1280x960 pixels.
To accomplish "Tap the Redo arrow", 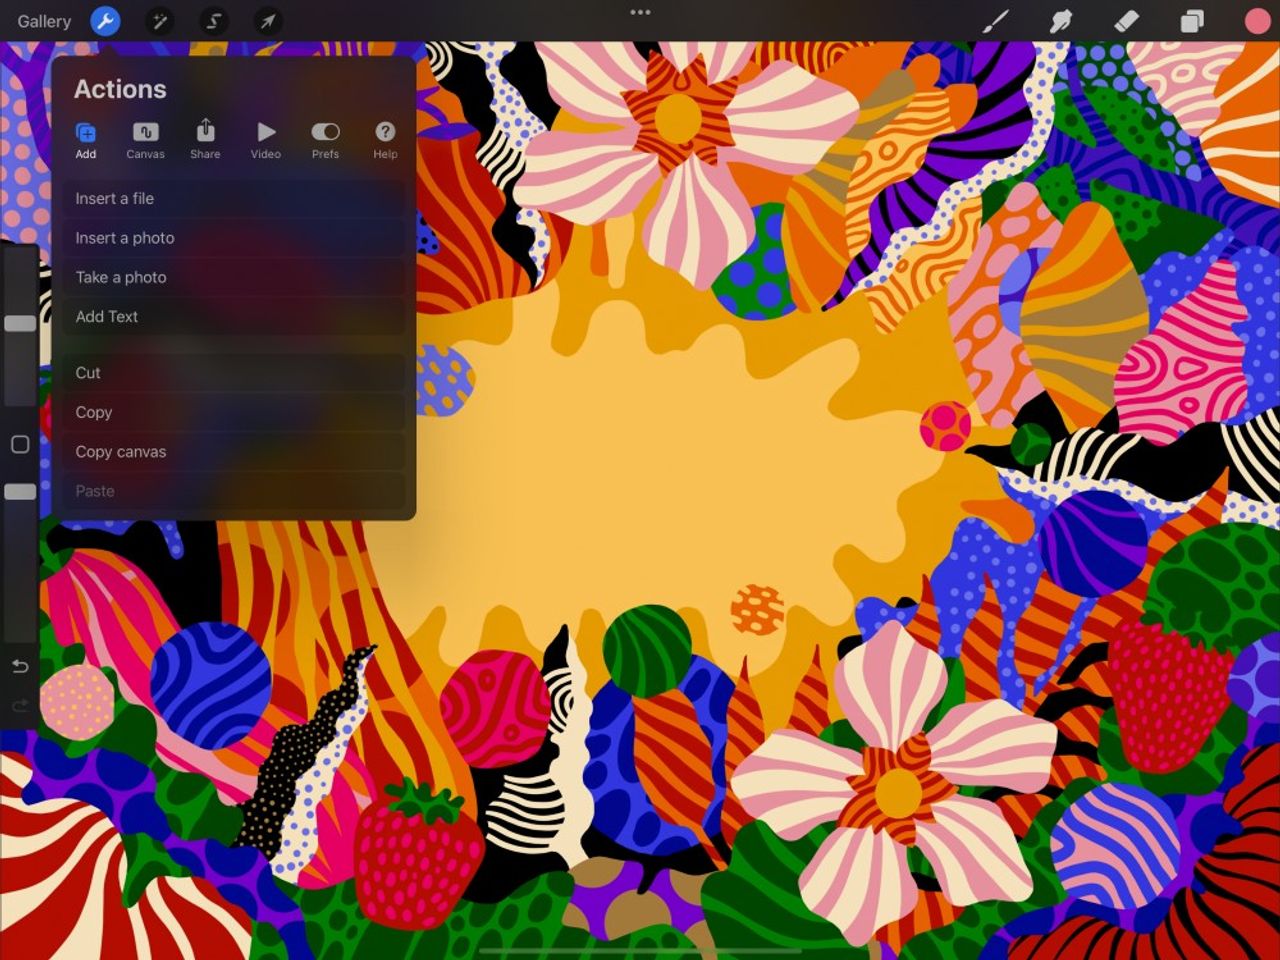I will [x=19, y=706].
